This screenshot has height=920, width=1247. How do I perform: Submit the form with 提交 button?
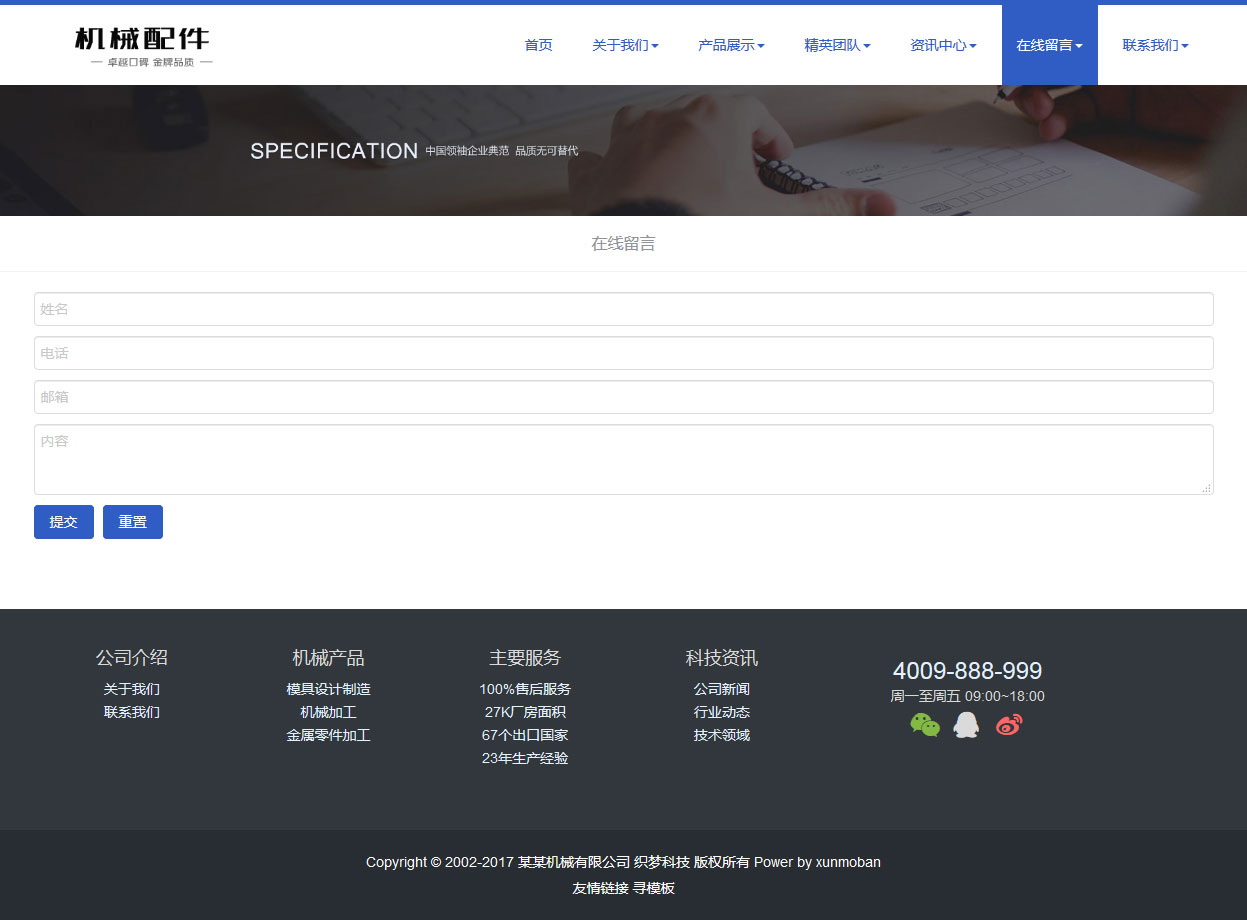[64, 522]
